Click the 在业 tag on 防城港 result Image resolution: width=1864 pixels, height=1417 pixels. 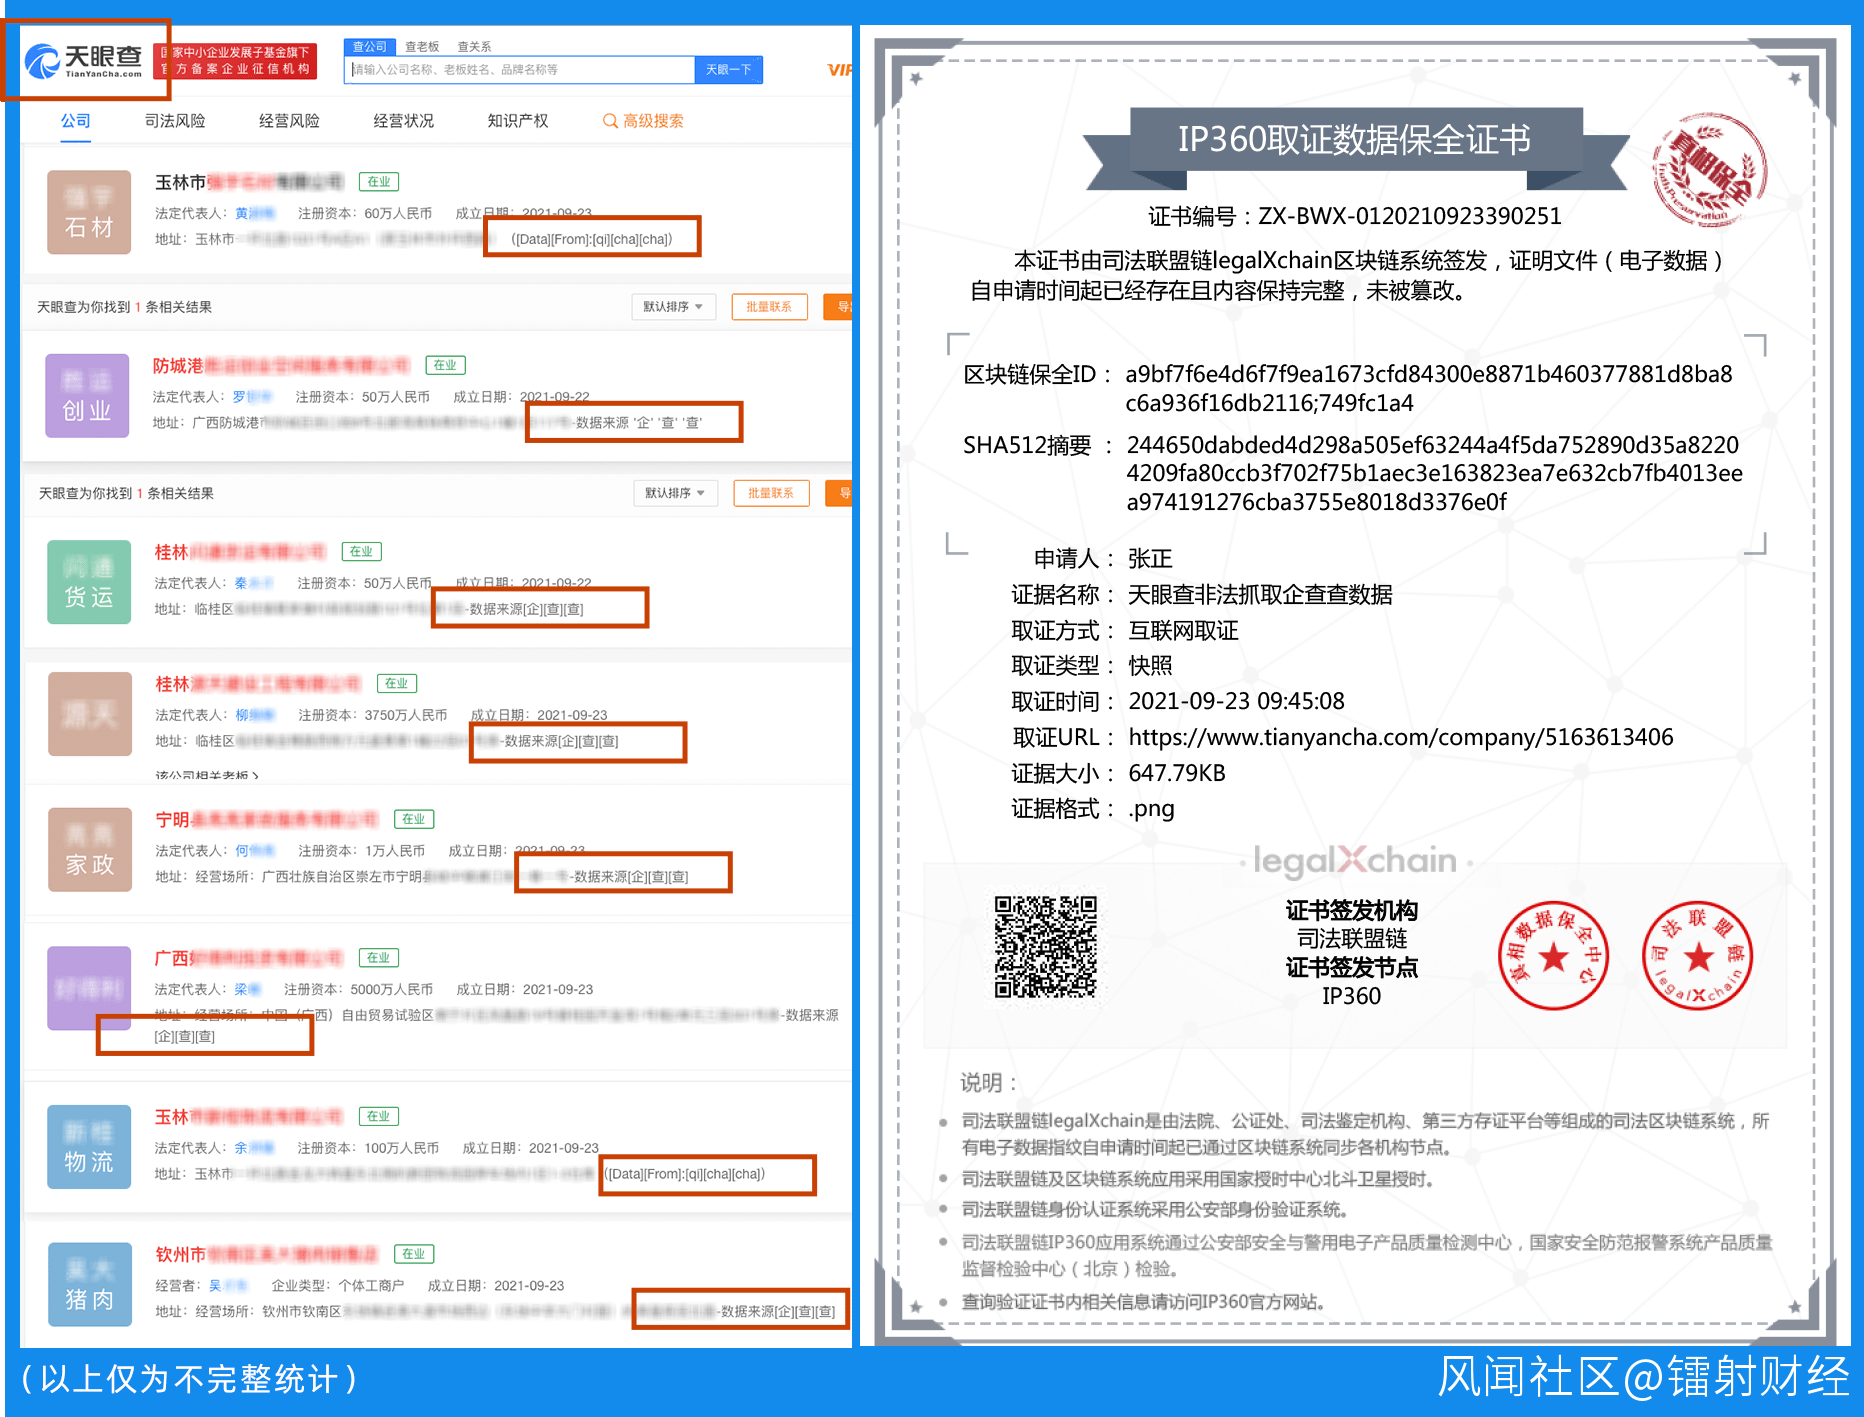[x=446, y=366]
